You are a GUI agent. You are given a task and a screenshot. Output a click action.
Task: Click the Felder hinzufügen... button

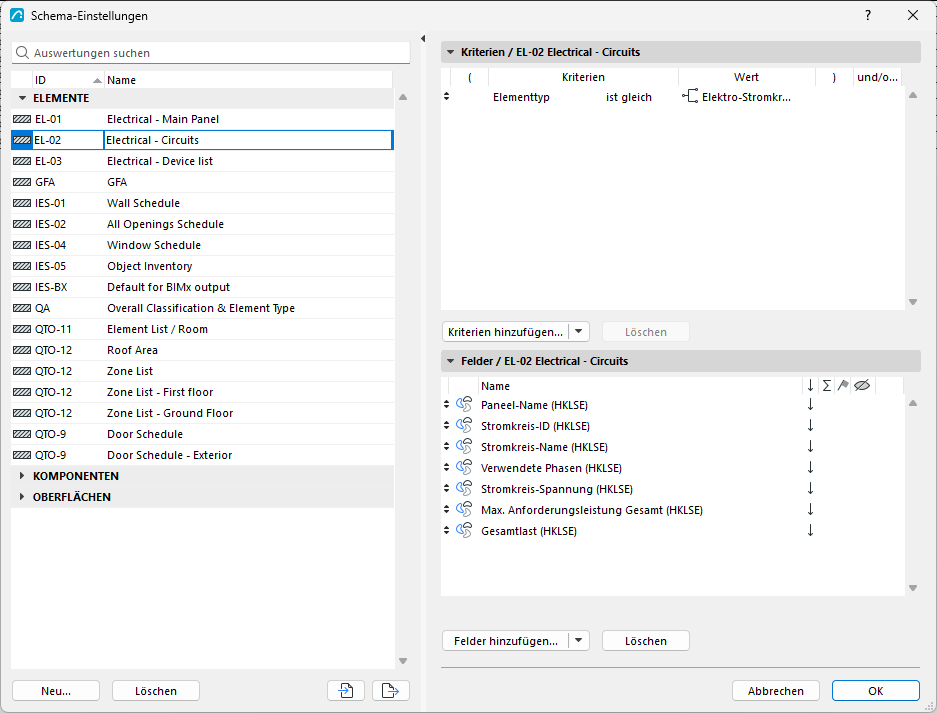tap(506, 641)
